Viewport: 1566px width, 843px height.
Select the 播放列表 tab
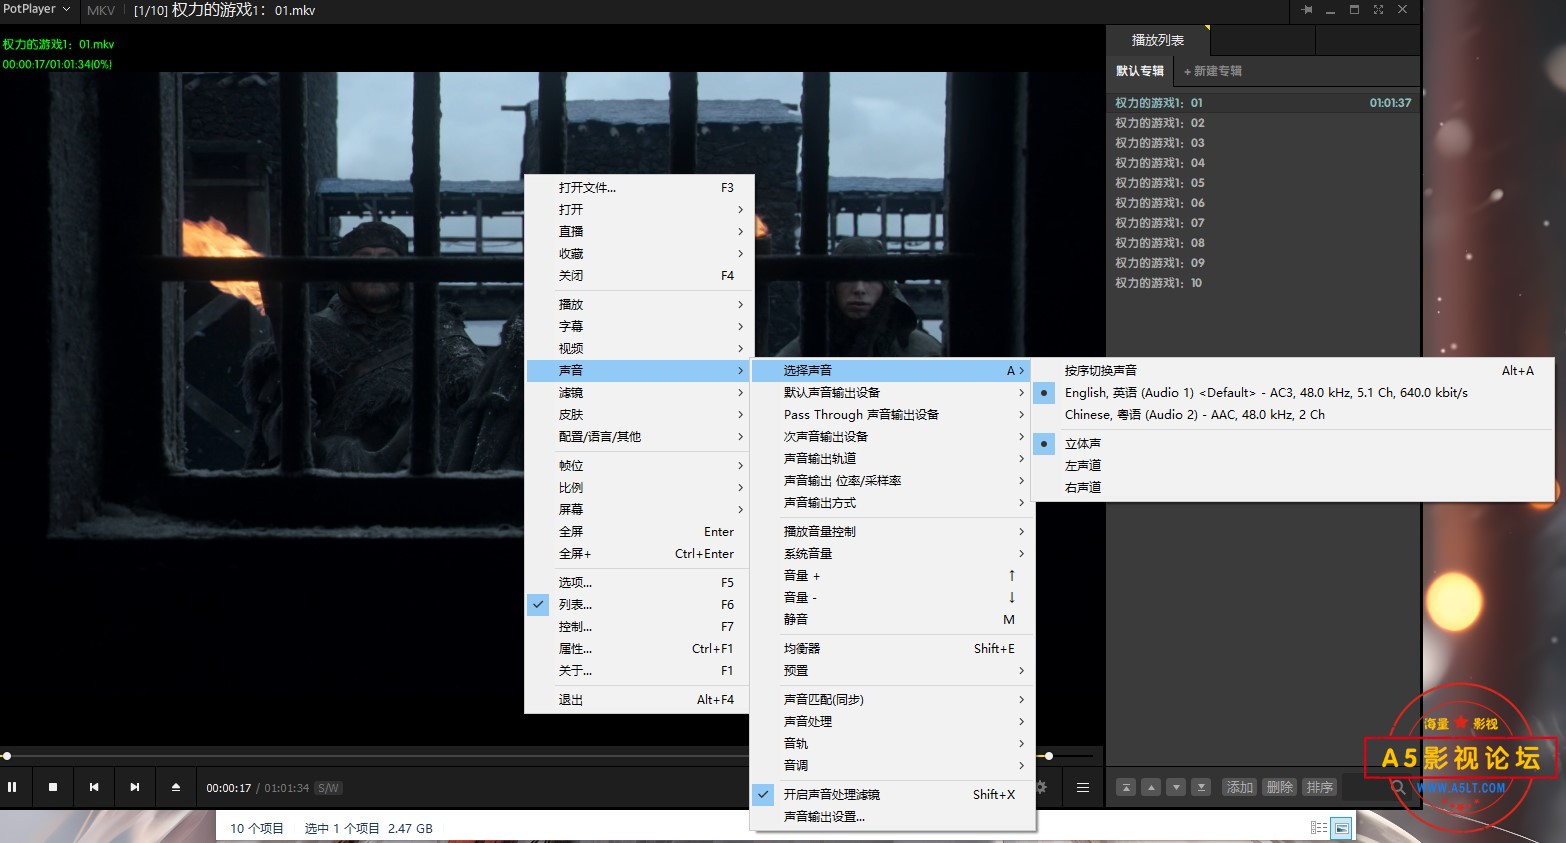coord(1158,40)
